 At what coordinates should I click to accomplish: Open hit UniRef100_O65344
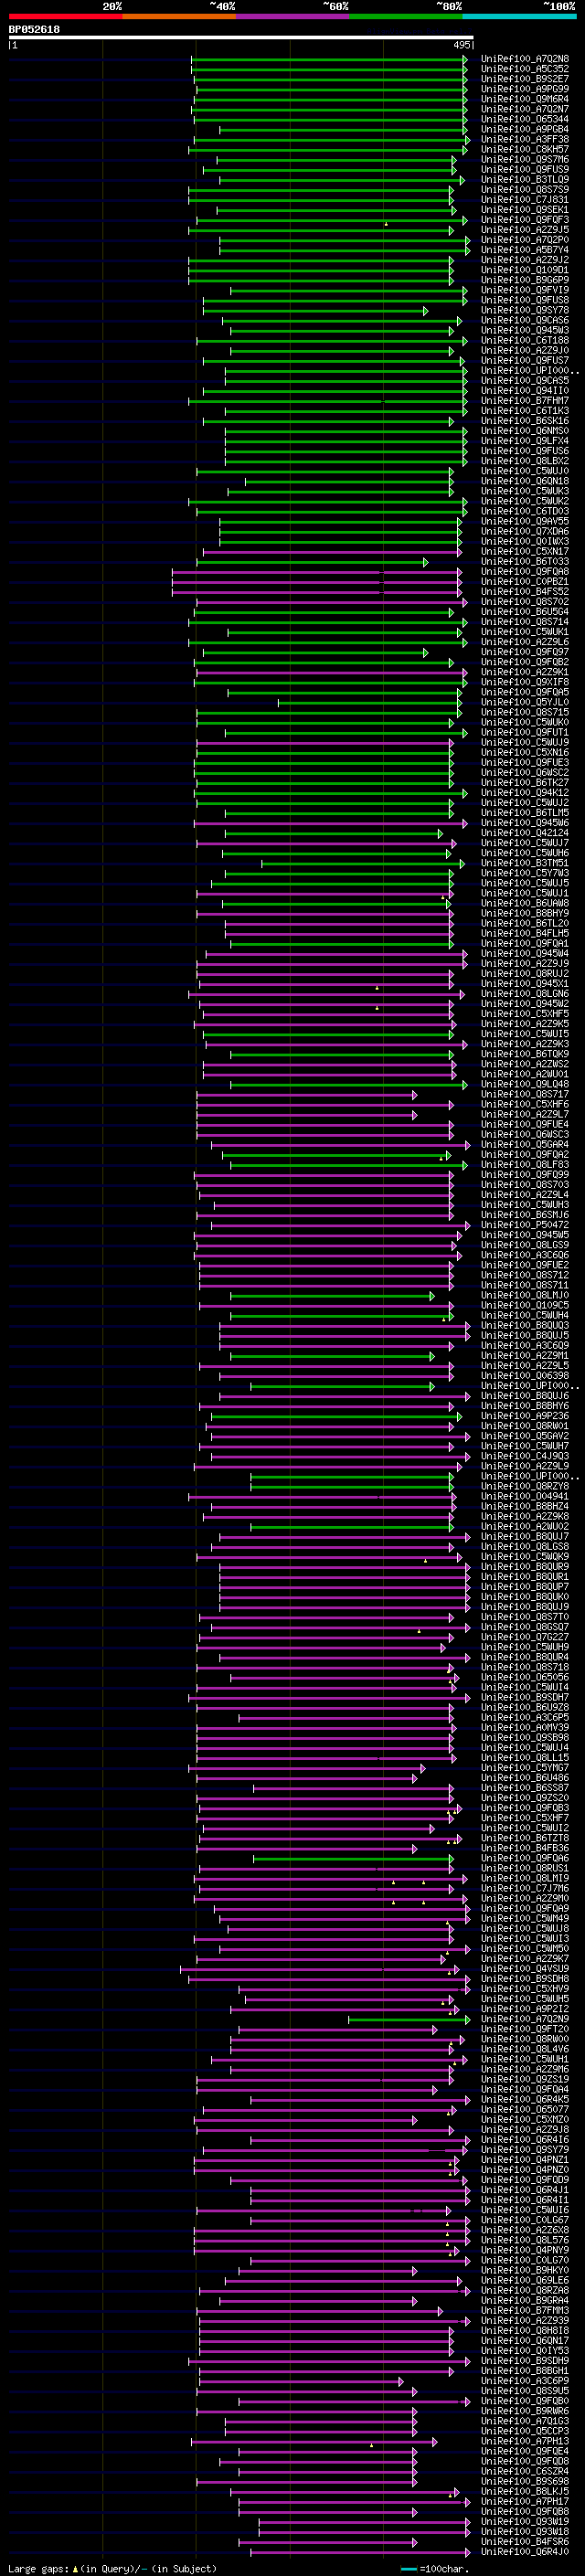(x=525, y=119)
